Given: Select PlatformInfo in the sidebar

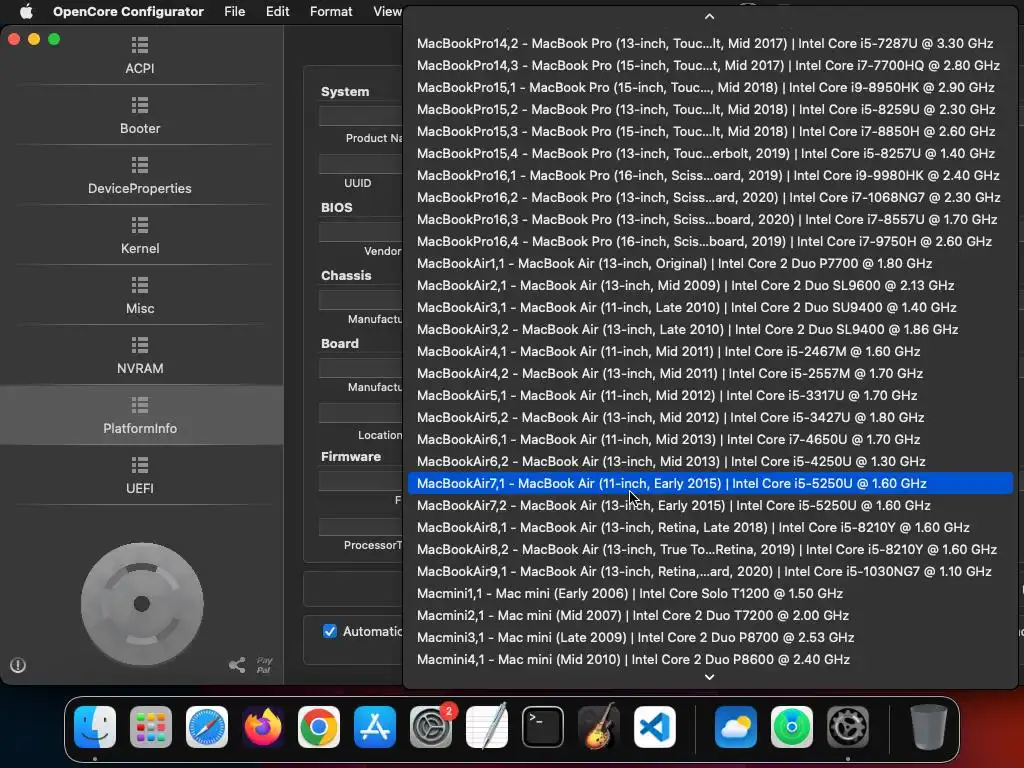Looking at the screenshot, I should click(140, 415).
